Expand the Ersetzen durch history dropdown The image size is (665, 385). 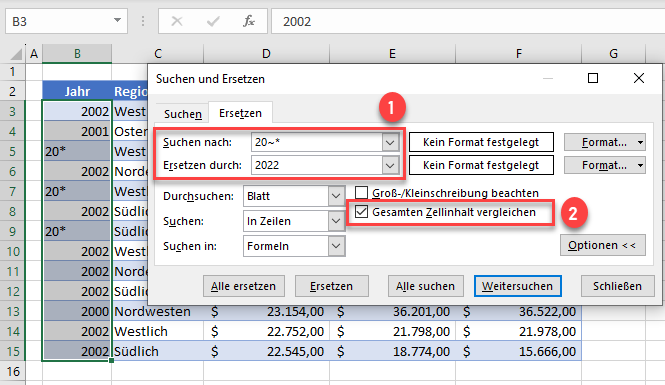point(390,165)
